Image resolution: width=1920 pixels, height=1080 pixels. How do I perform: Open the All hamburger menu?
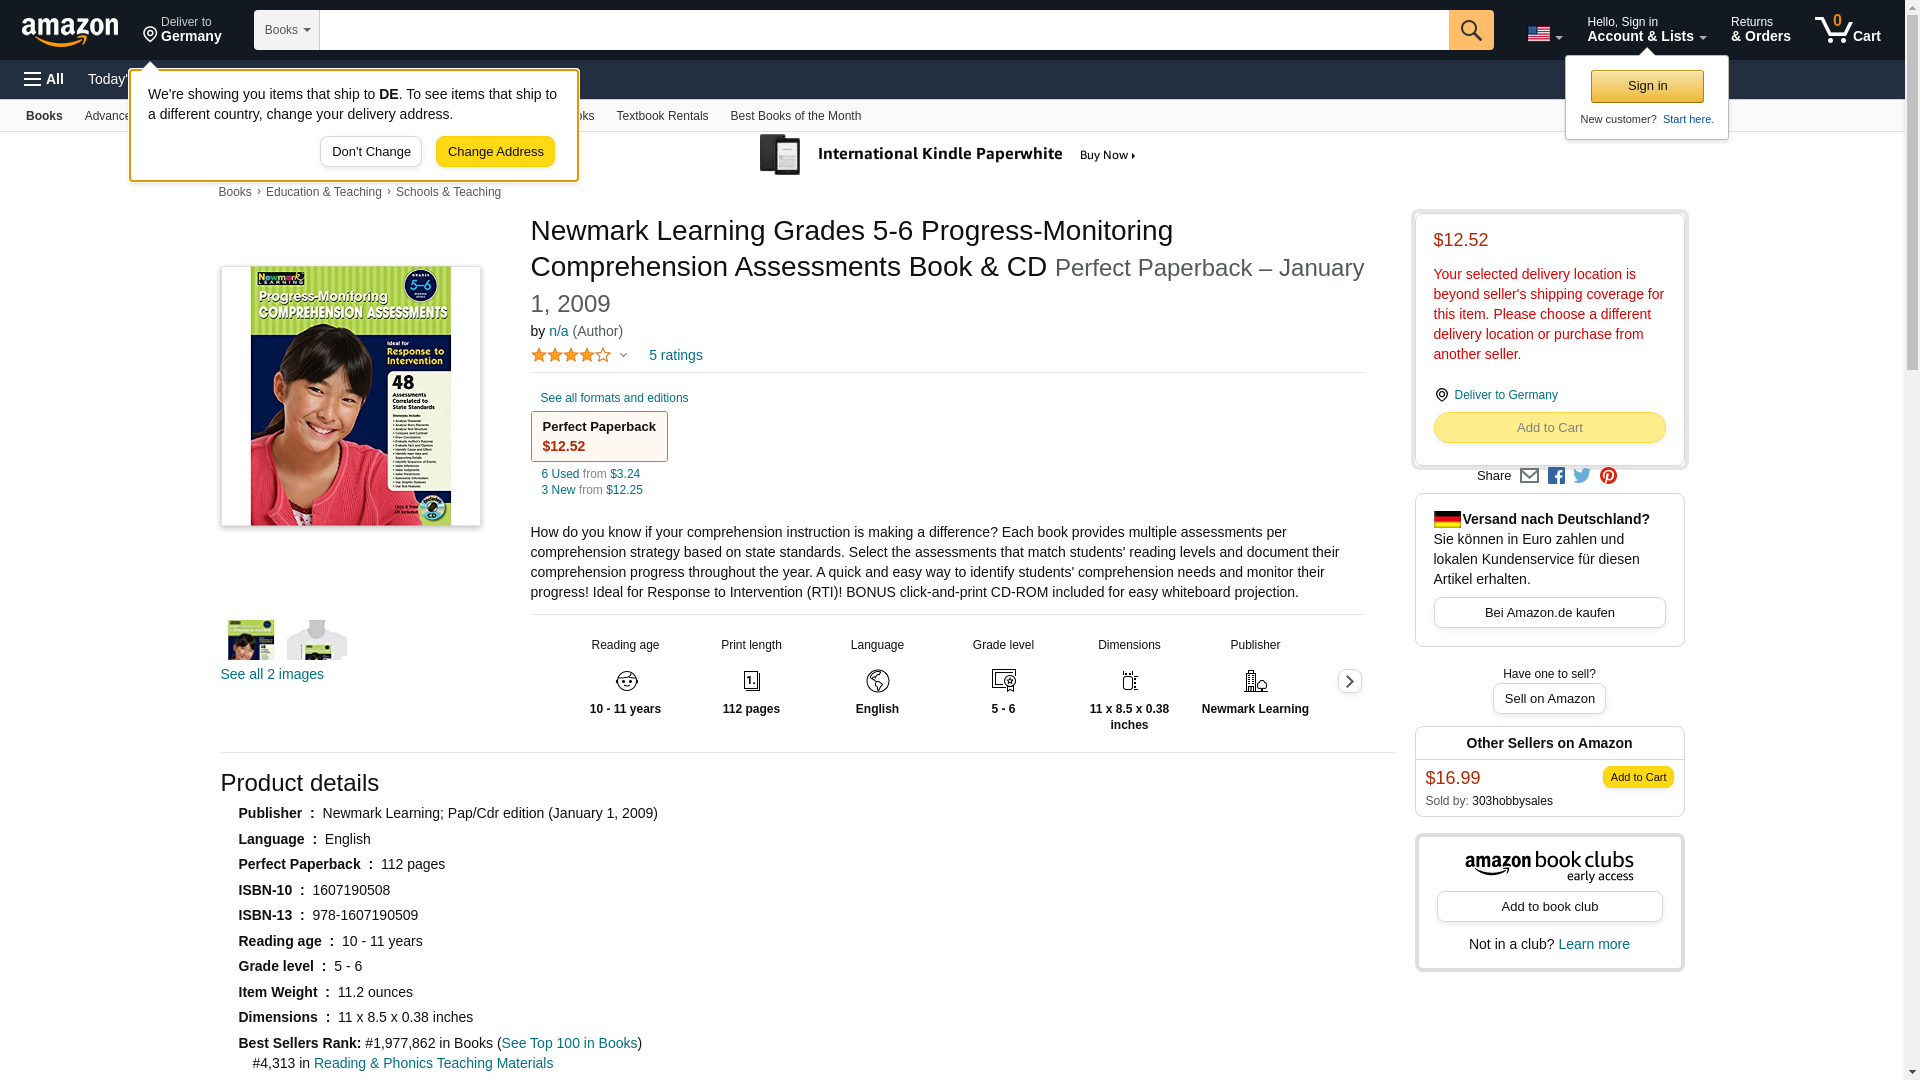[44, 79]
